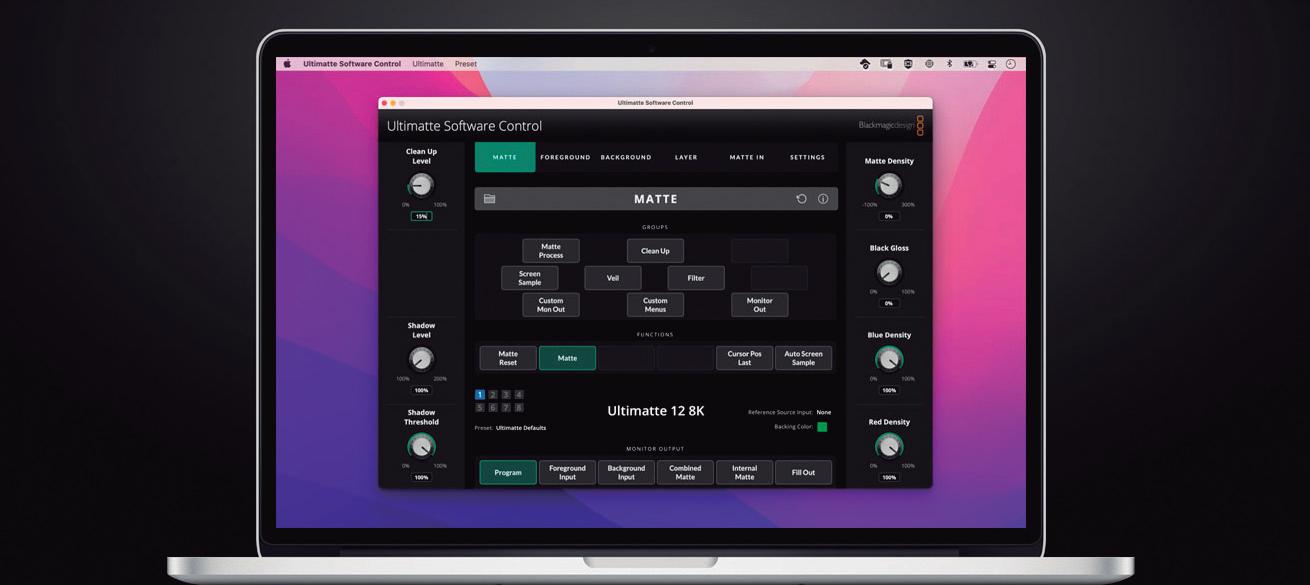Select Ultimatte unit number 1
The height and width of the screenshot is (585, 1310).
[x=480, y=395]
